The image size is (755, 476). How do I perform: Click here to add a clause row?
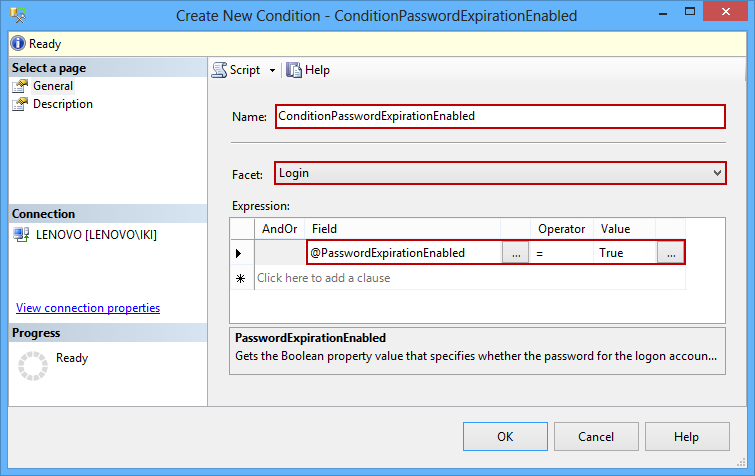[324, 278]
